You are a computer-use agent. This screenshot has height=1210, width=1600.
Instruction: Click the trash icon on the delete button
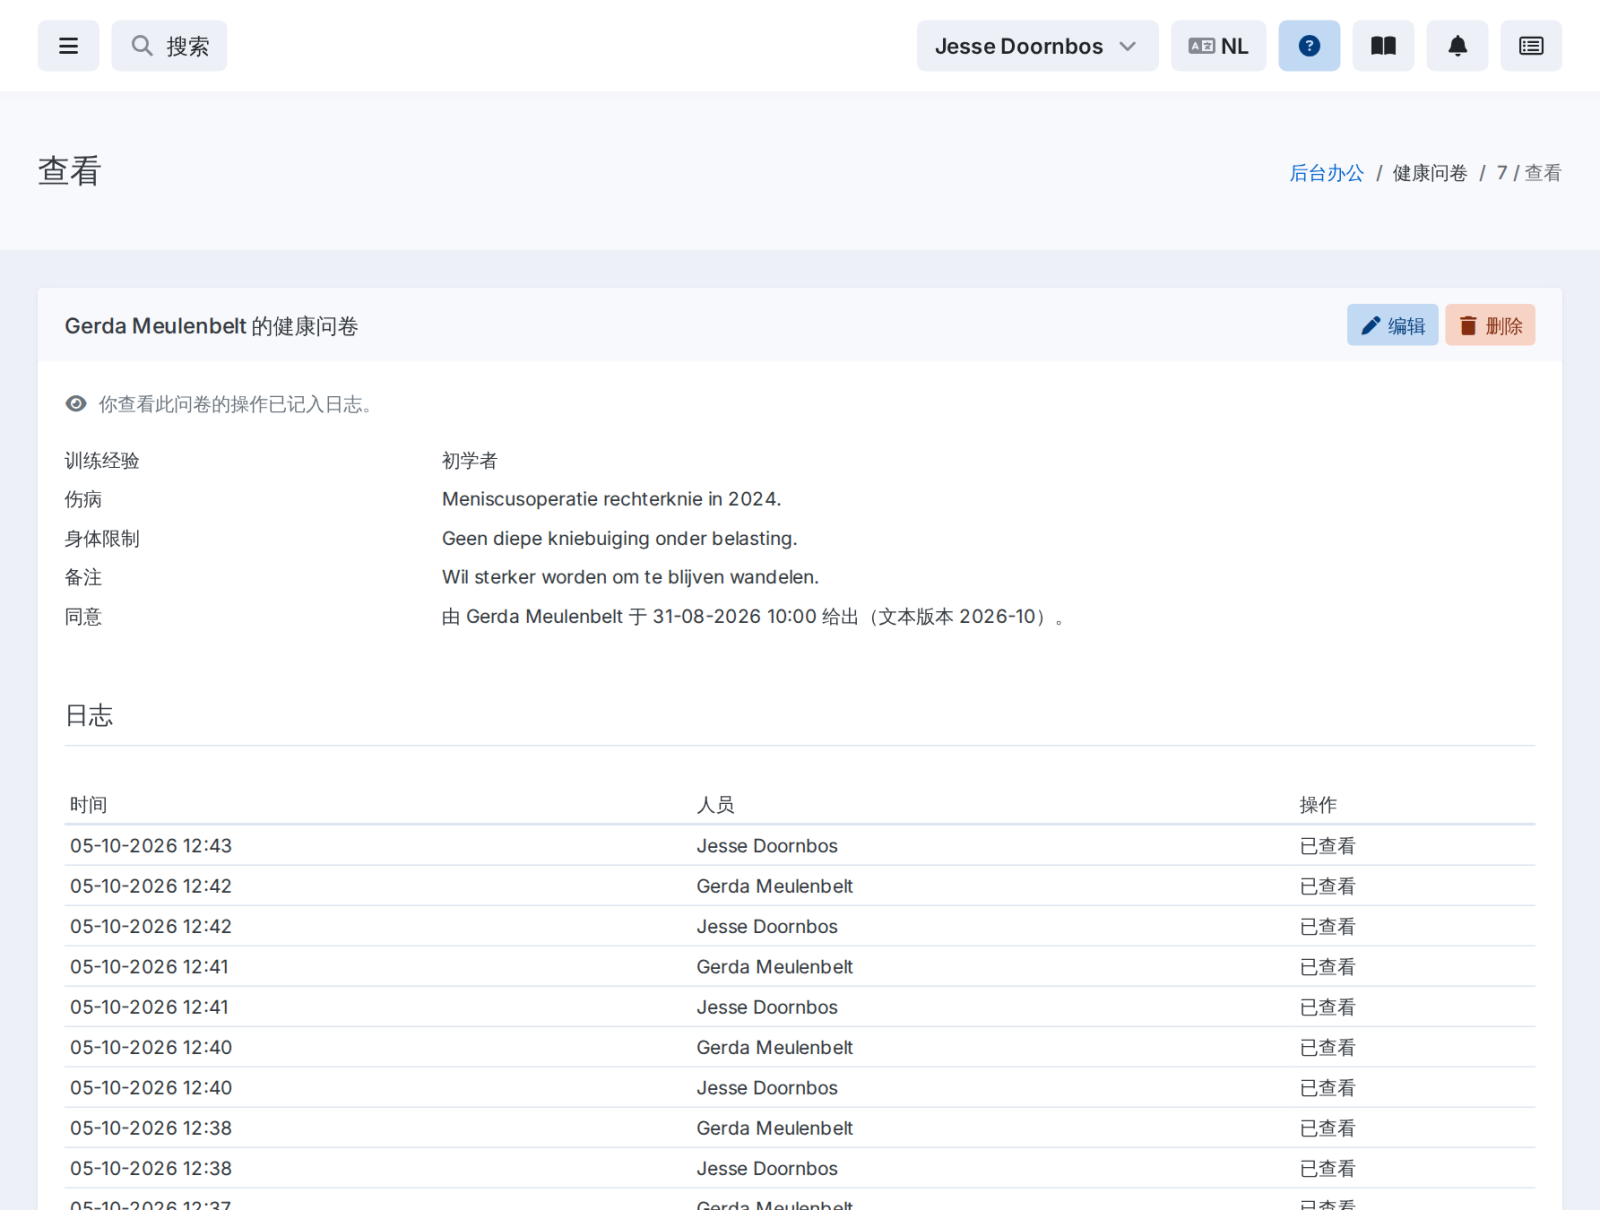(1468, 326)
